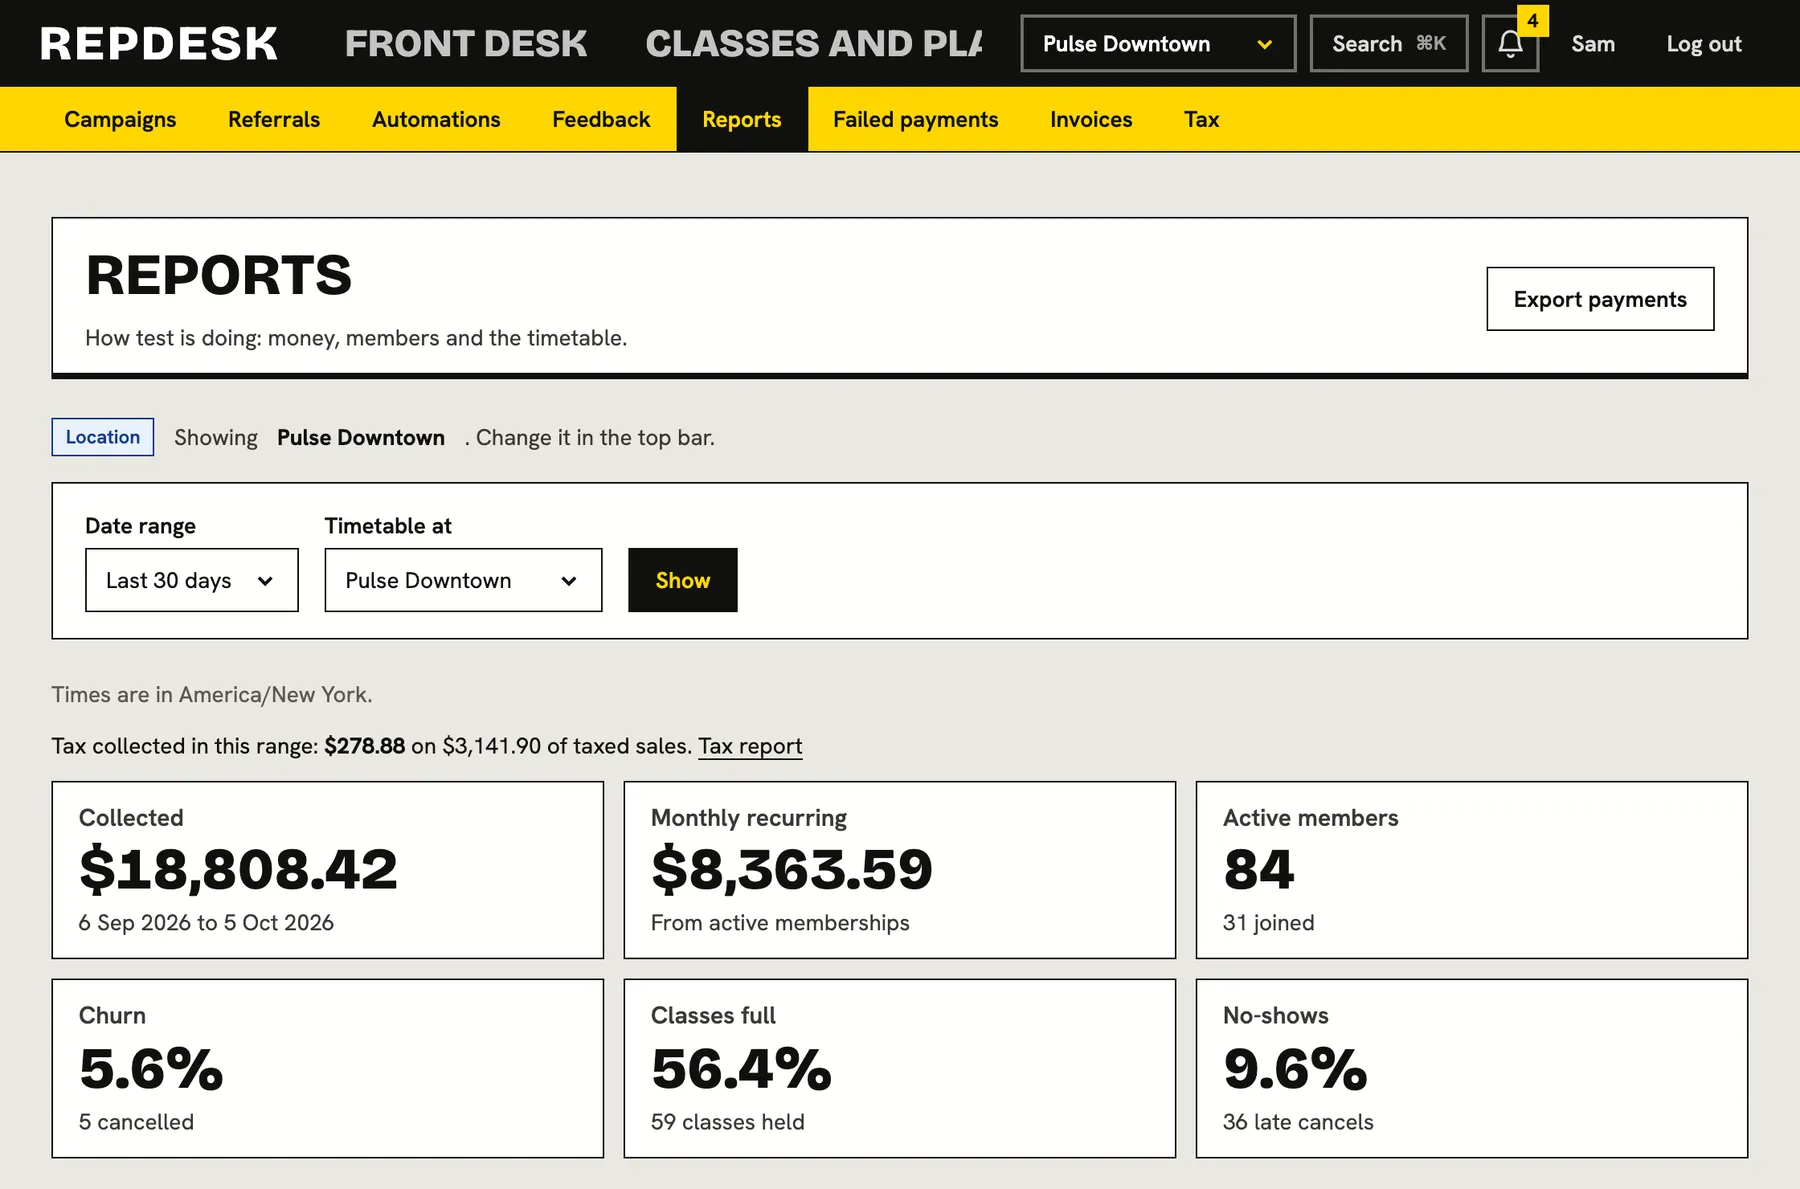Select the No-shows 9.6% card

[1472, 1068]
